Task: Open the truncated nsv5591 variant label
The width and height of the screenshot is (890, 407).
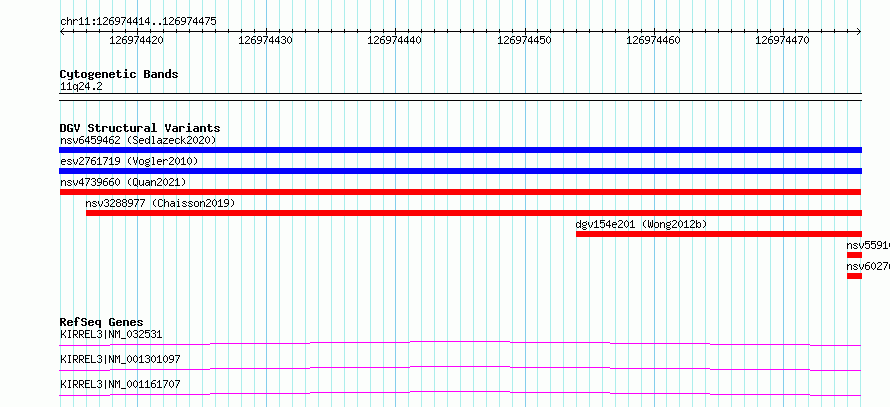Action: (868, 245)
